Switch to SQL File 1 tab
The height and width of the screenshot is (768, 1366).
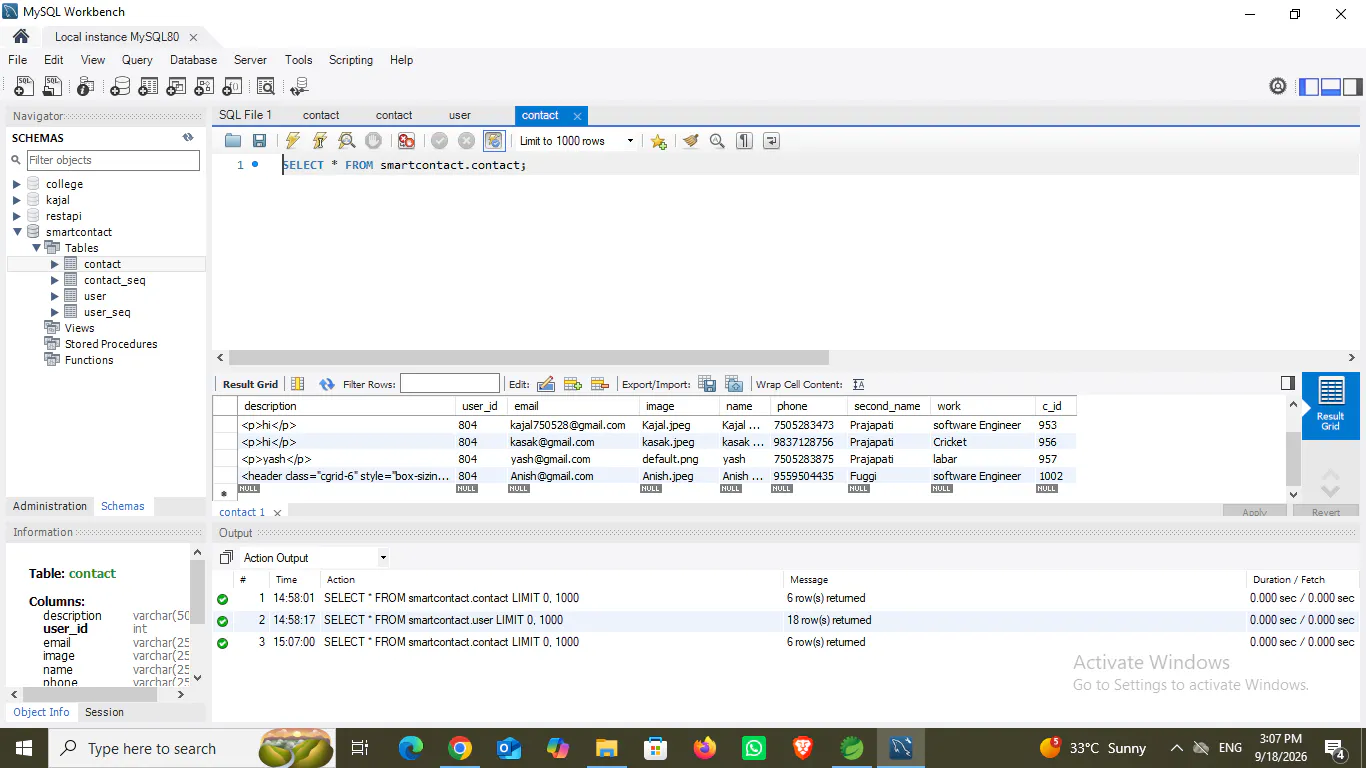click(246, 115)
